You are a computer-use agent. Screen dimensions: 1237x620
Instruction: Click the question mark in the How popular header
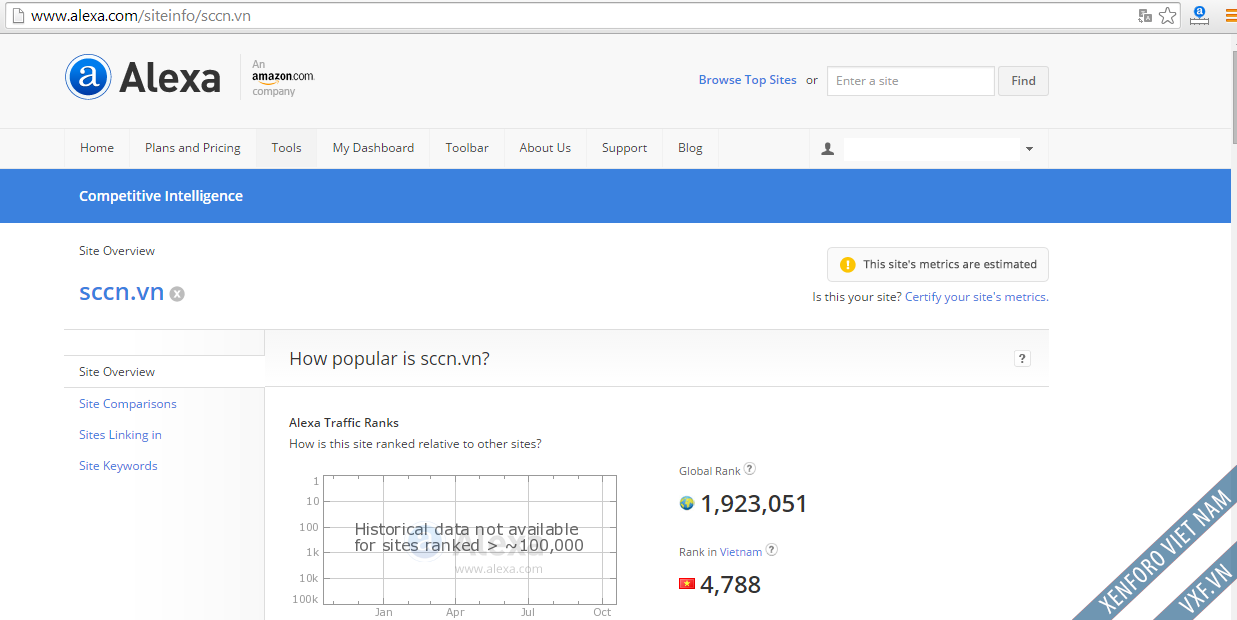[1022, 359]
